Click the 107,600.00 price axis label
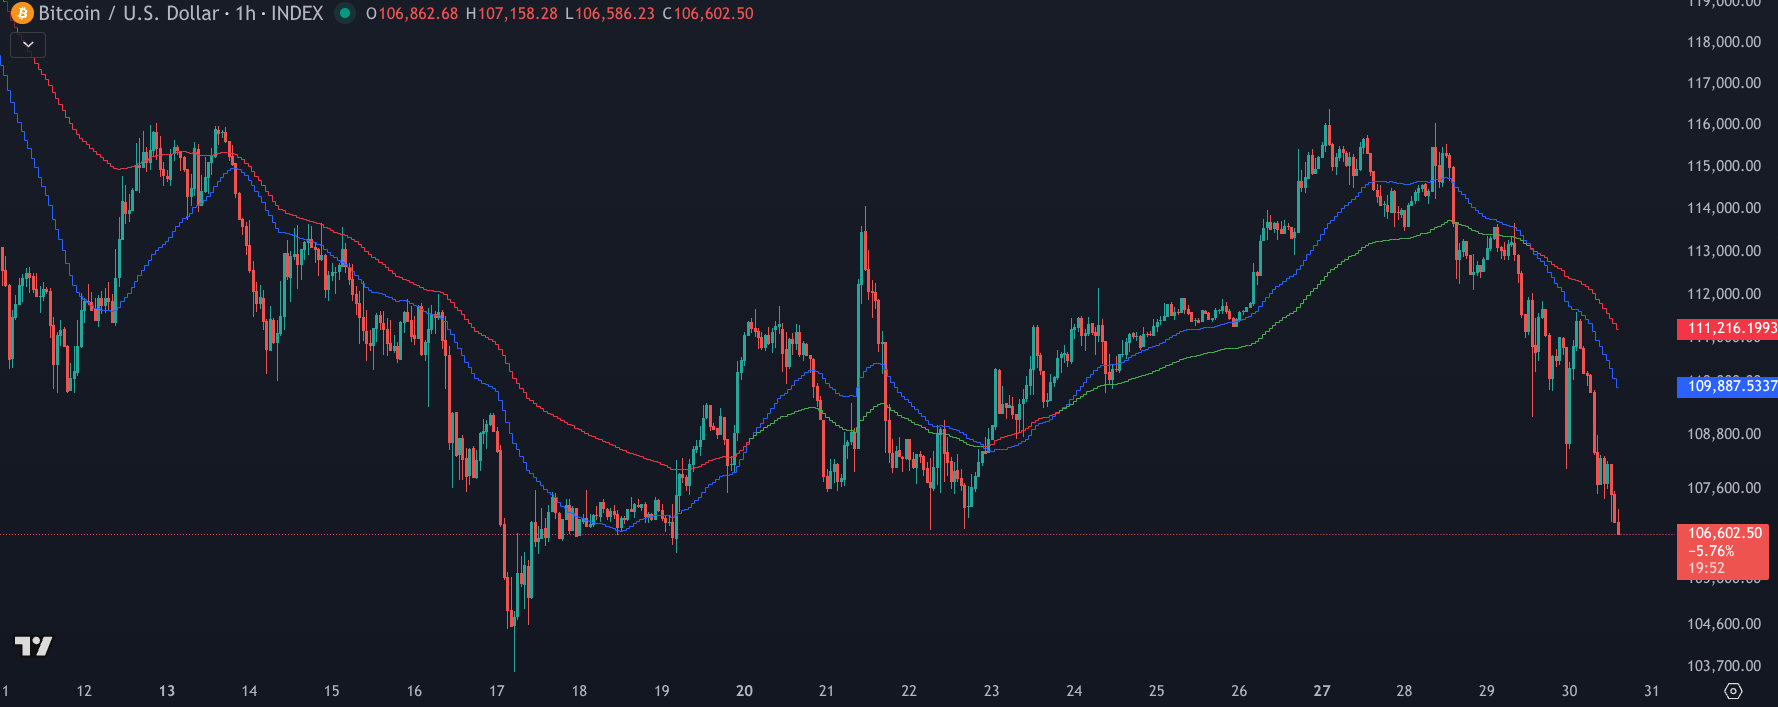 (x=1724, y=488)
